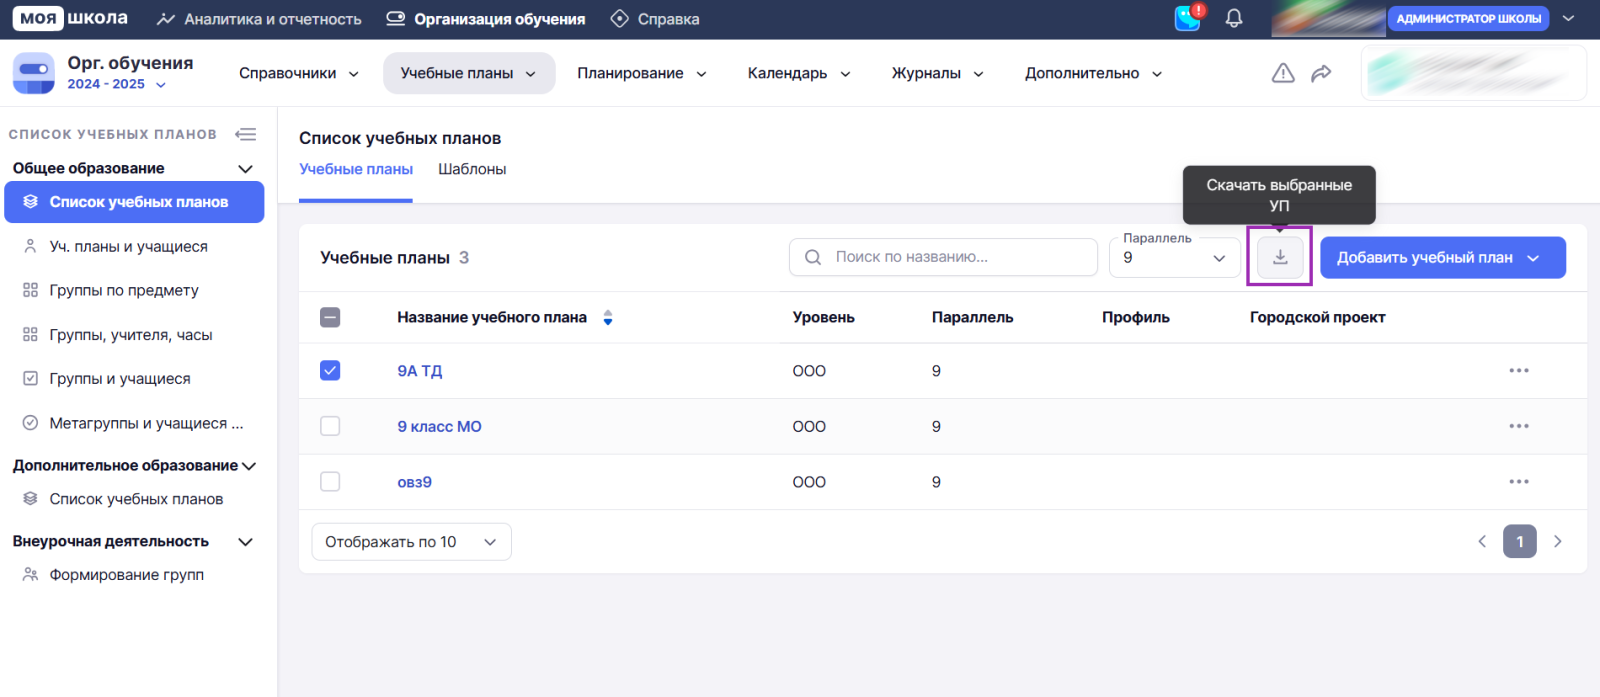Image resolution: width=1600 pixels, height=697 pixels.
Task: Download selected study plans icon
Action: click(x=1280, y=257)
